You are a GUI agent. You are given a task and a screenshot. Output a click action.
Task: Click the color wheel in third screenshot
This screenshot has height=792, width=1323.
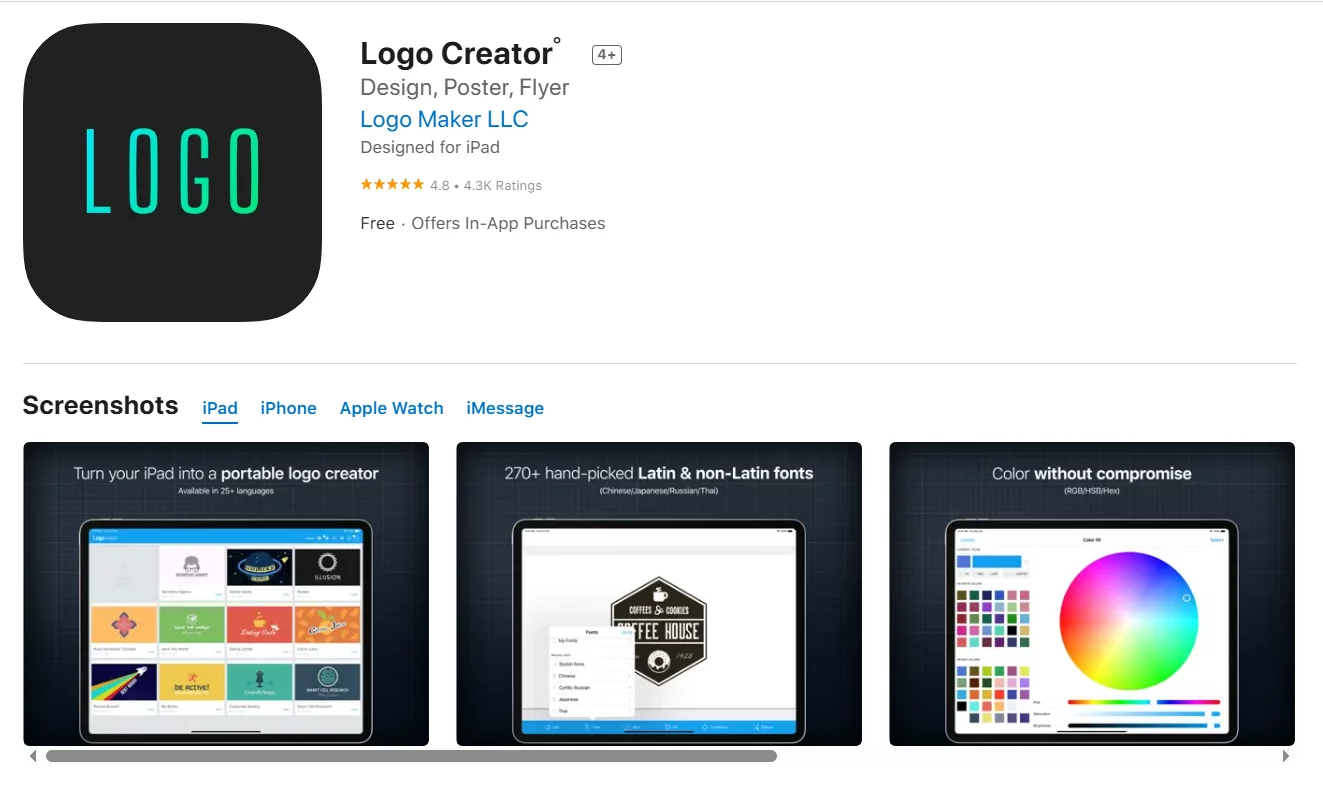click(x=1127, y=619)
